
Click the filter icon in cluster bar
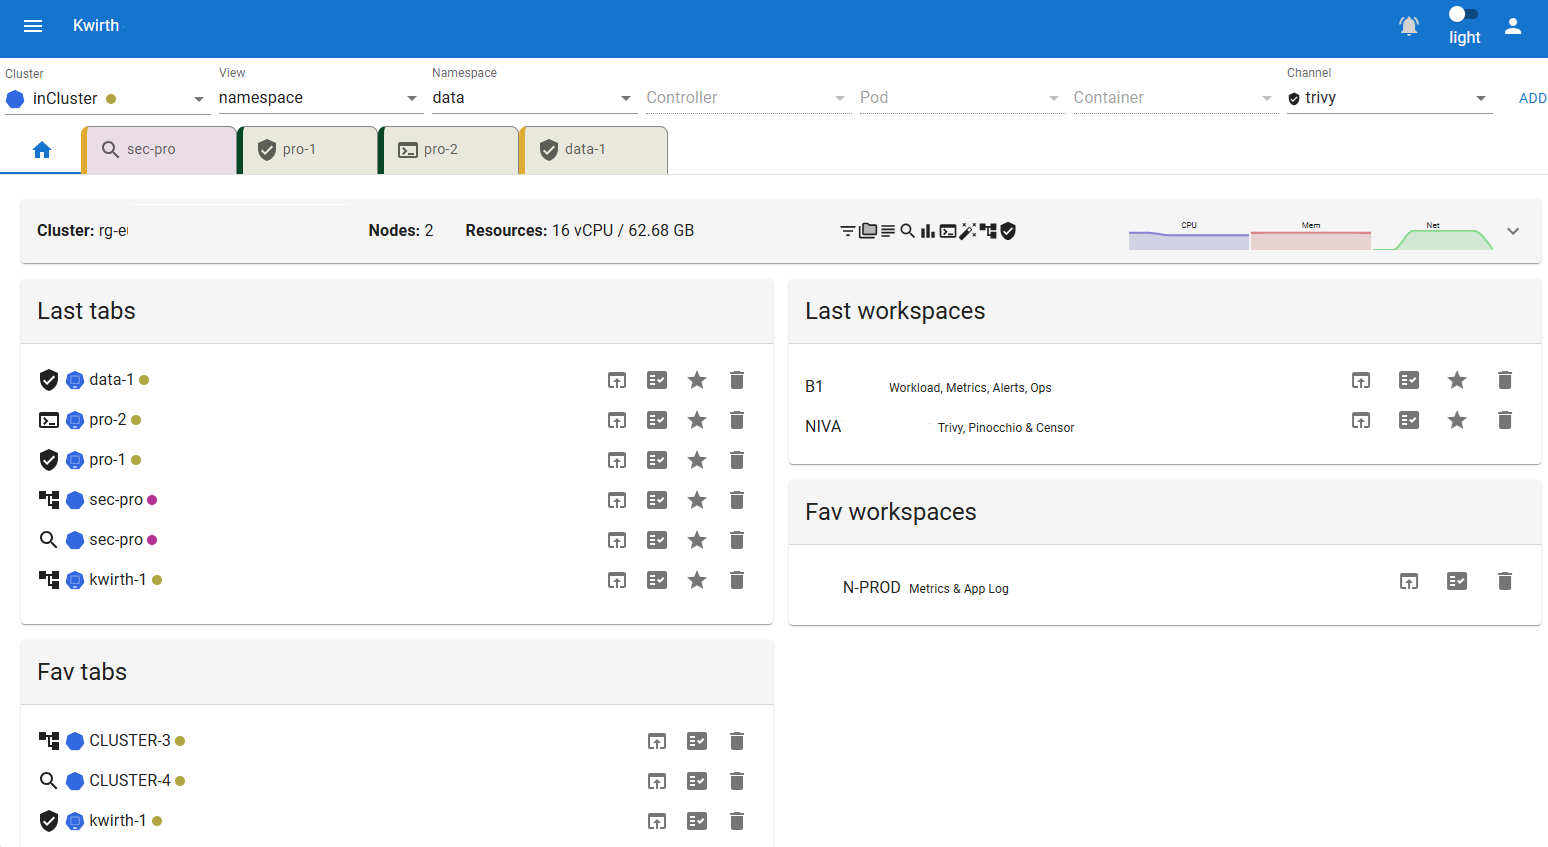pos(847,231)
